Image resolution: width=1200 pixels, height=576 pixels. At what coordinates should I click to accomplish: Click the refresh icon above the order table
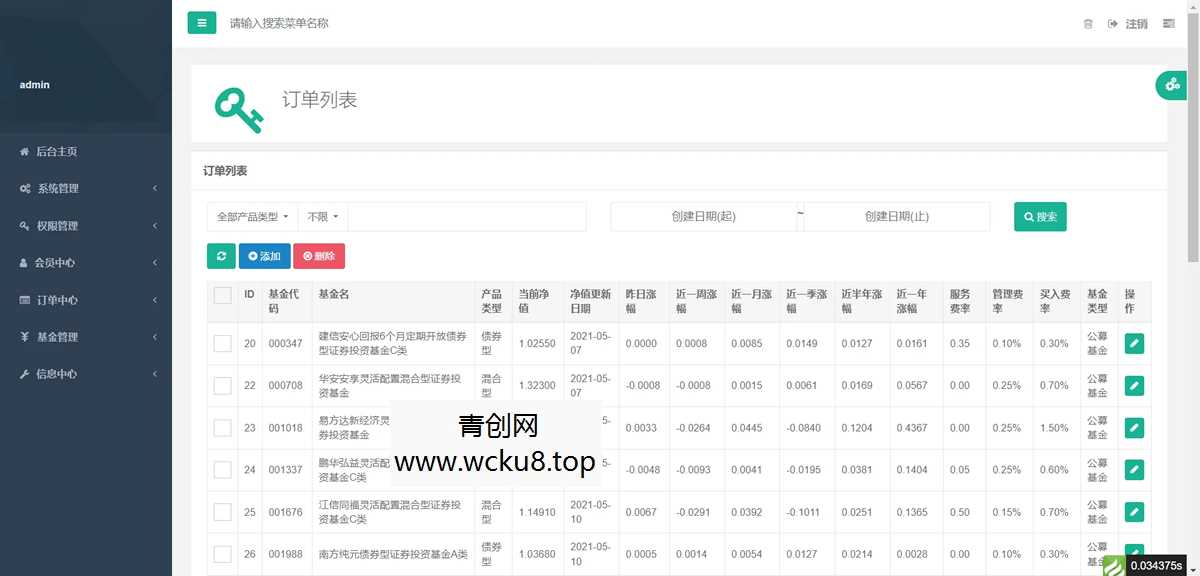point(221,256)
